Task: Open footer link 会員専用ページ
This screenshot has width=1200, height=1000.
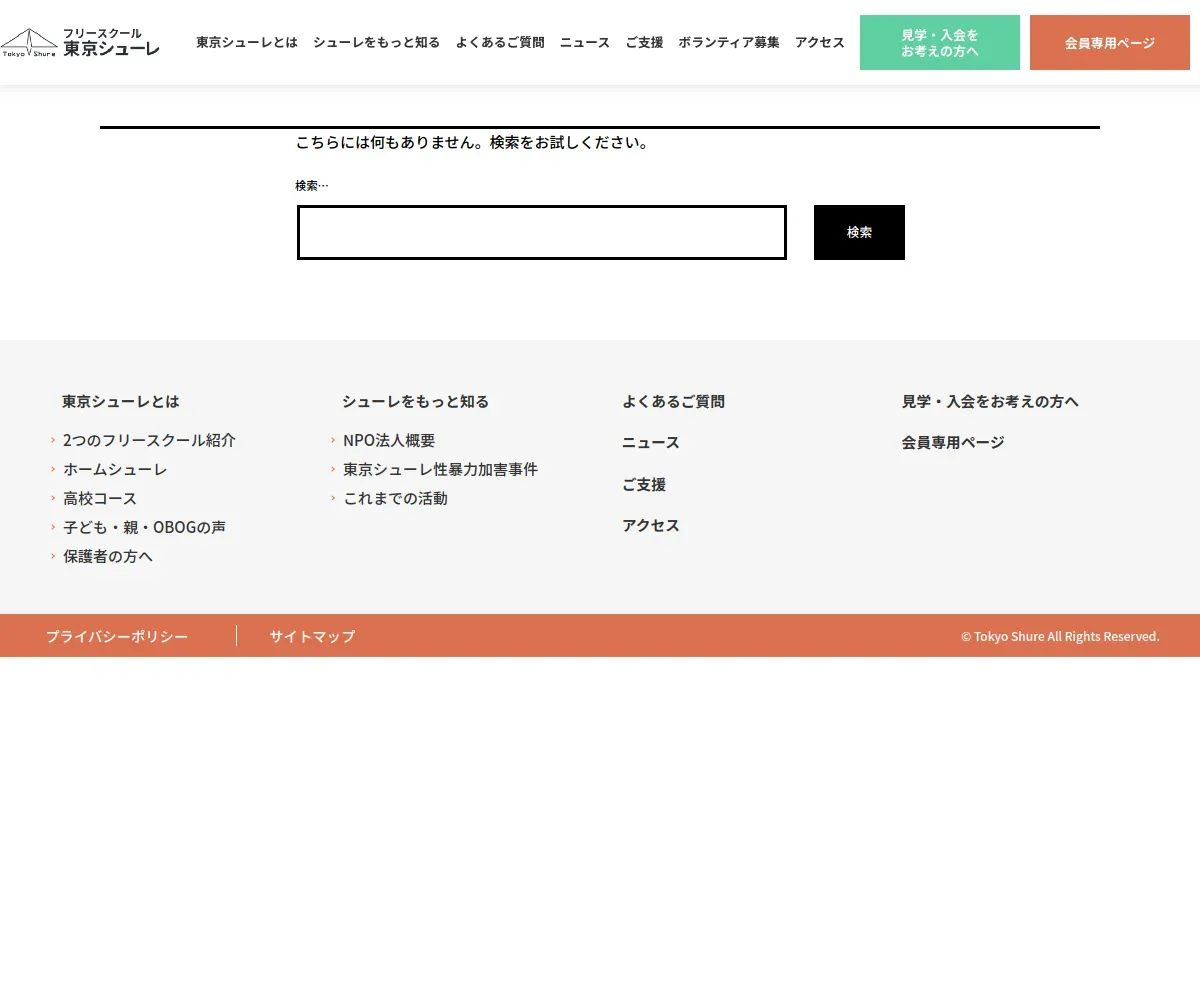Action: click(x=953, y=442)
